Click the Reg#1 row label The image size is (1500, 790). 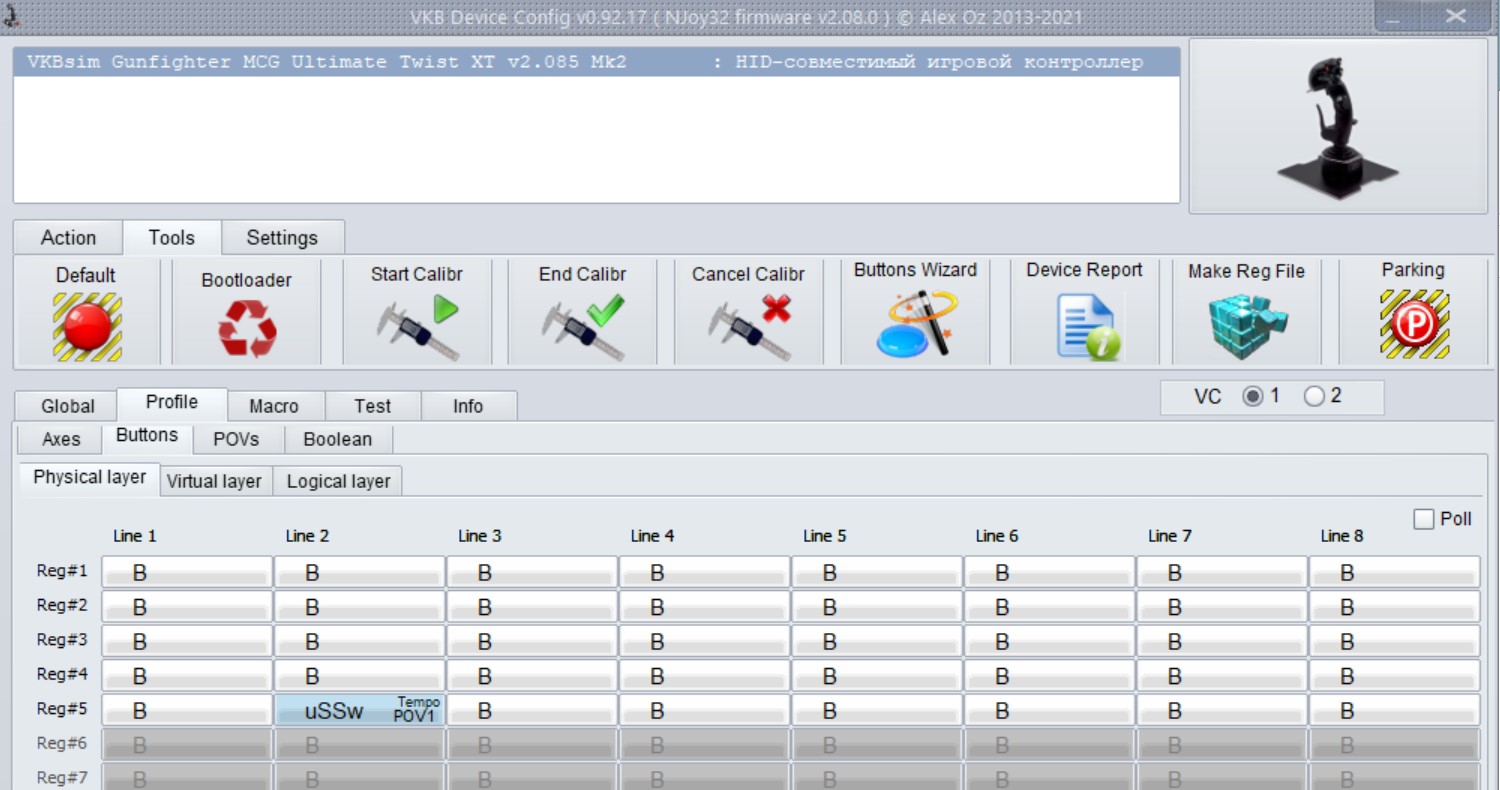coord(62,571)
